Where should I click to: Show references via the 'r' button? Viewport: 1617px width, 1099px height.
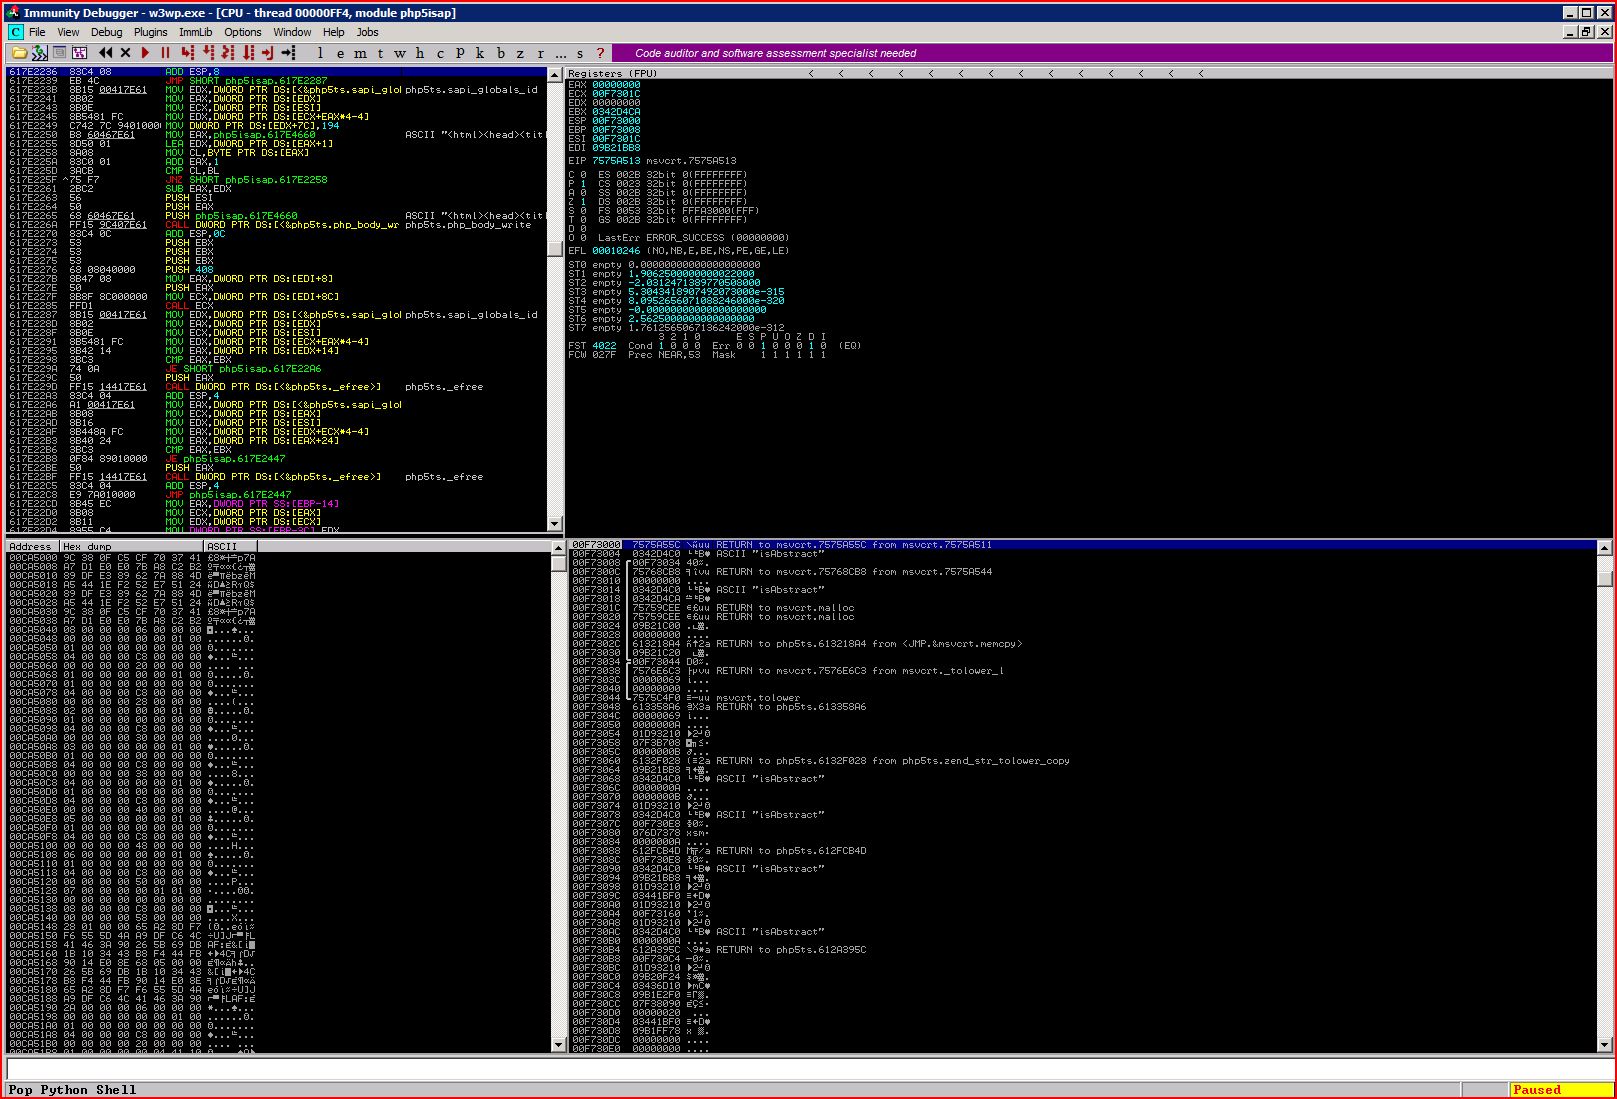coord(541,53)
